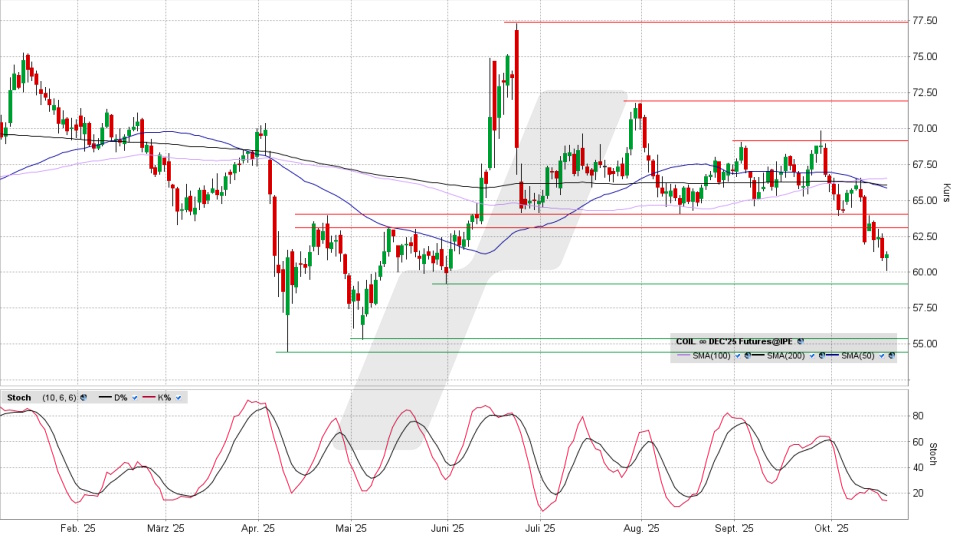The width and height of the screenshot is (960, 540).
Task: Hide the K% line via its checkmark
Action: 179,397
